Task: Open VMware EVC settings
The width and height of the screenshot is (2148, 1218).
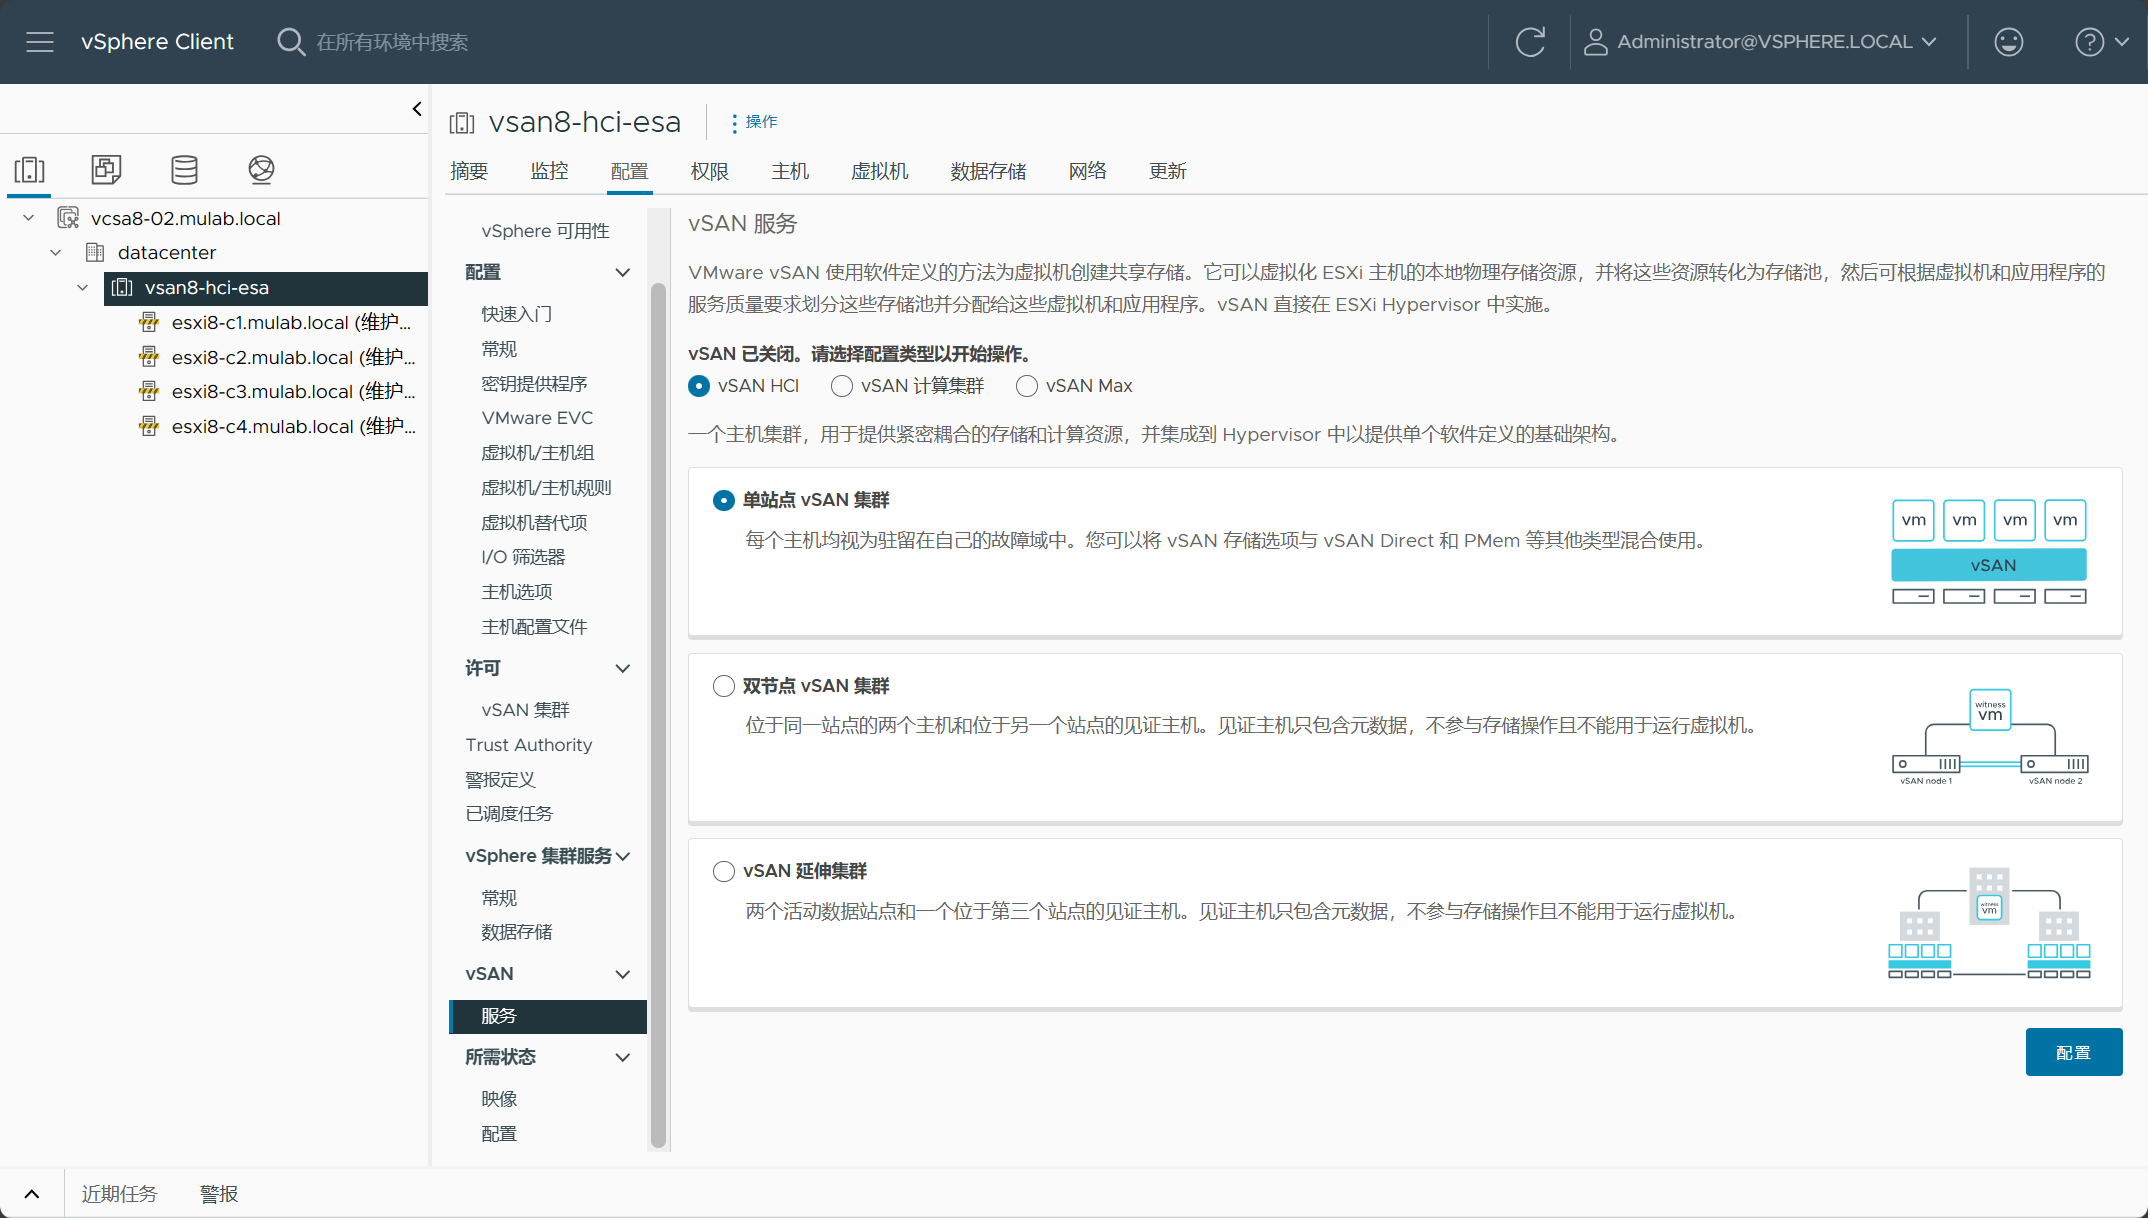Action: coord(537,418)
